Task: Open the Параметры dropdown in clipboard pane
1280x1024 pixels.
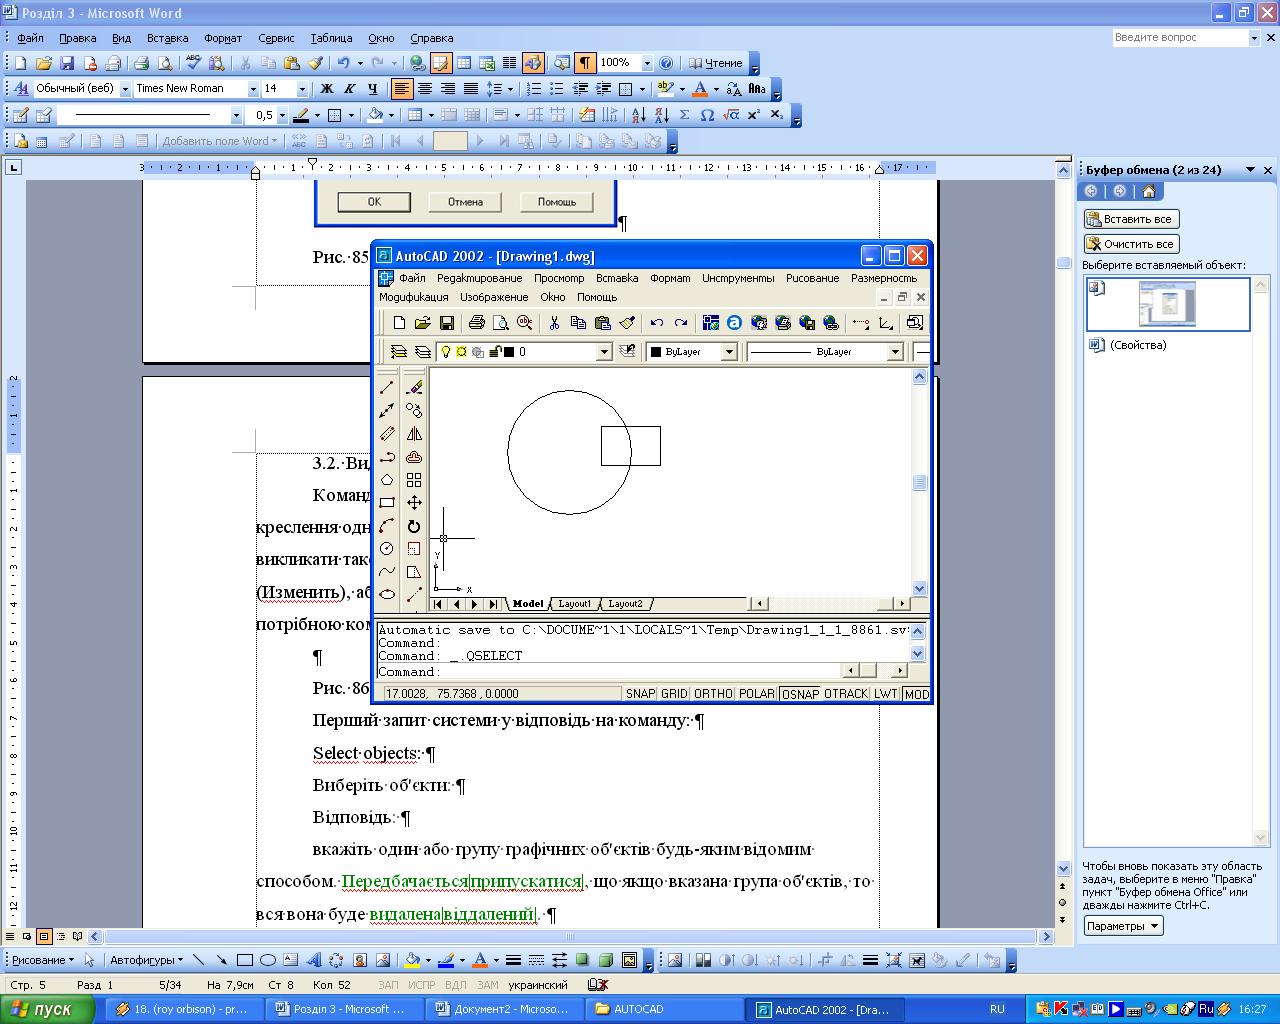Action: click(x=1124, y=926)
